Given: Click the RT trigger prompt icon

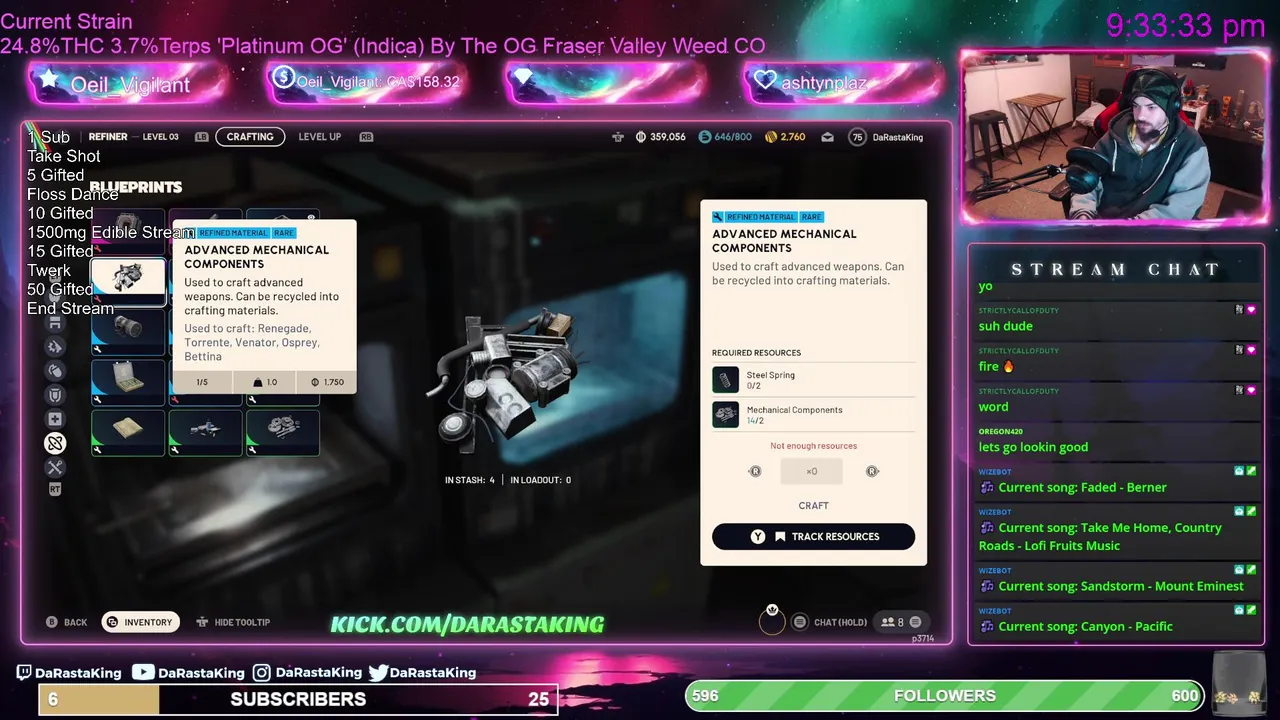Looking at the screenshot, I should pyautogui.click(x=55, y=490).
